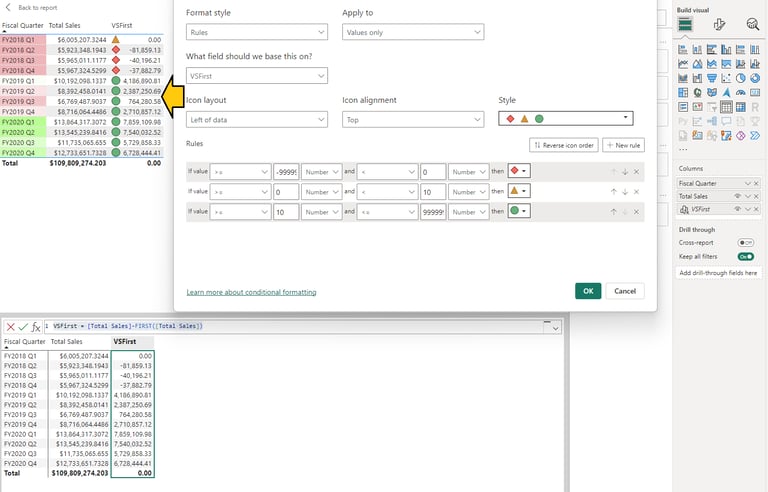Delete the second rule with its X
This screenshot has width=768, height=492.
pyautogui.click(x=636, y=192)
